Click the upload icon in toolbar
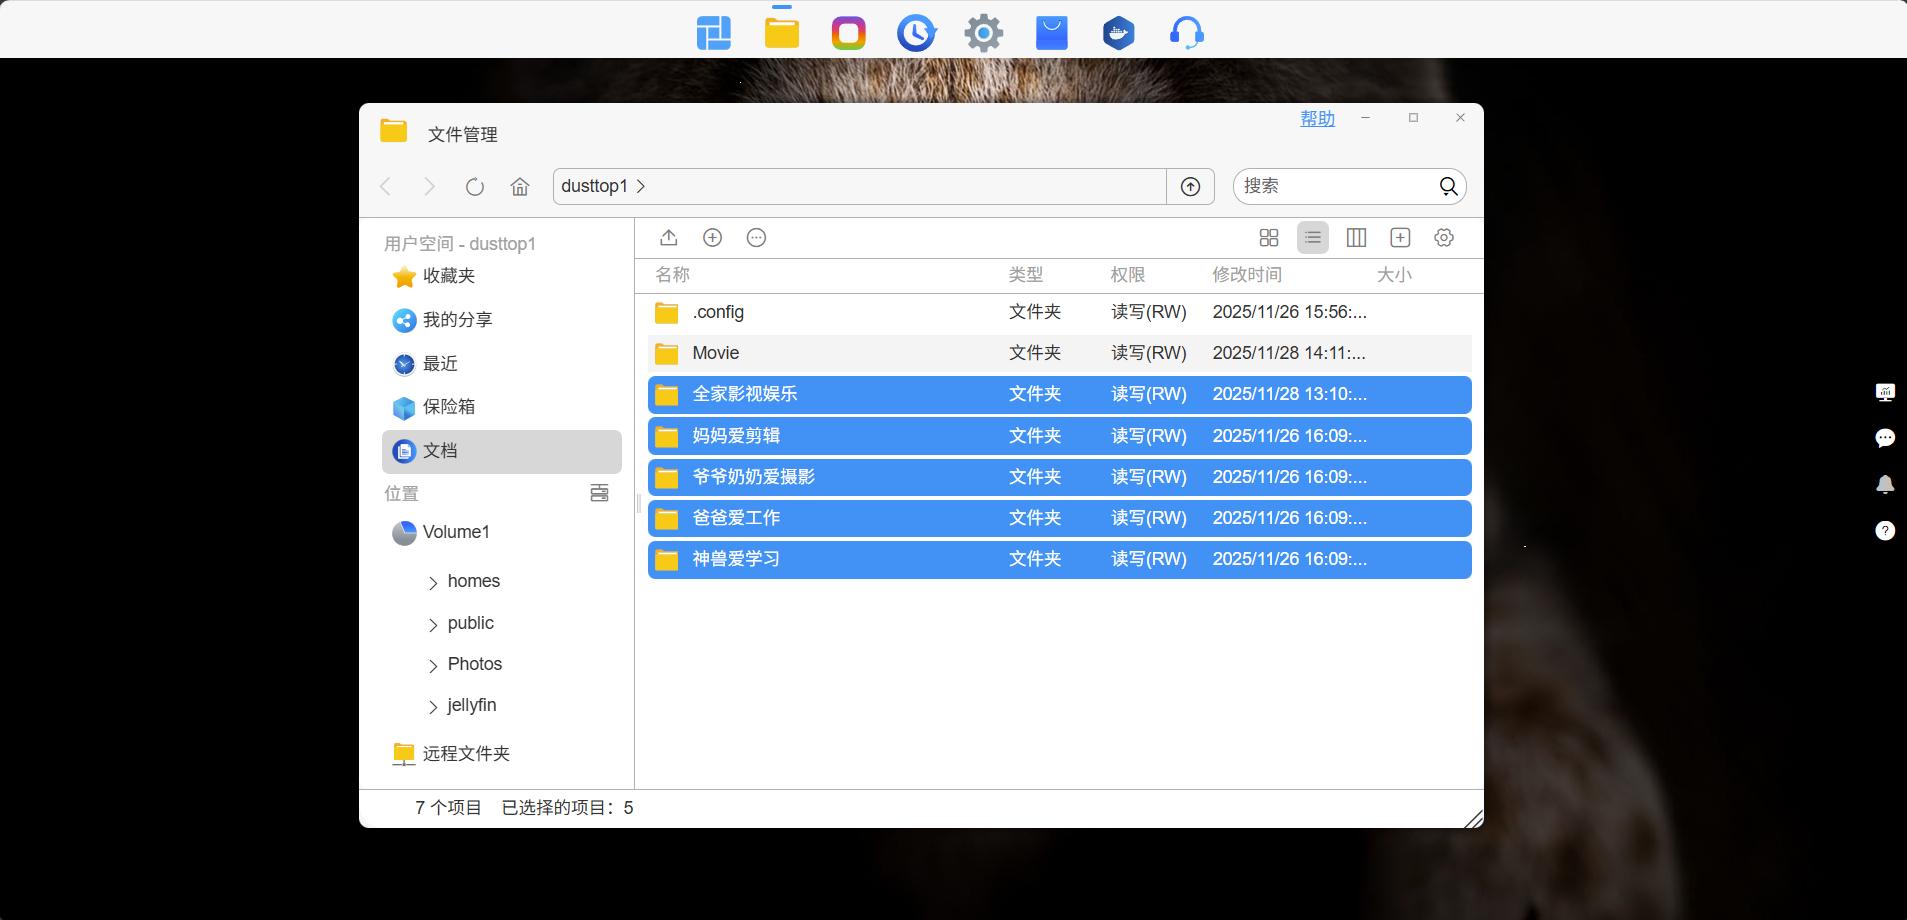The image size is (1907, 920). click(x=669, y=237)
